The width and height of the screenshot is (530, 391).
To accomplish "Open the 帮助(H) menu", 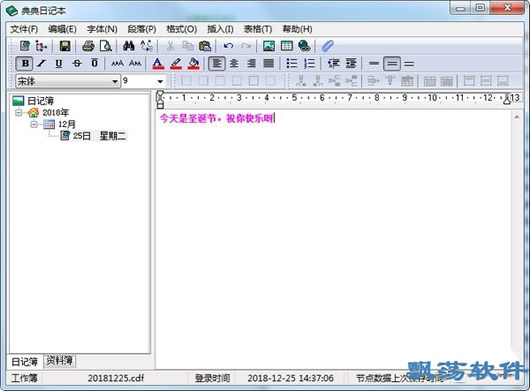I will tap(297, 29).
